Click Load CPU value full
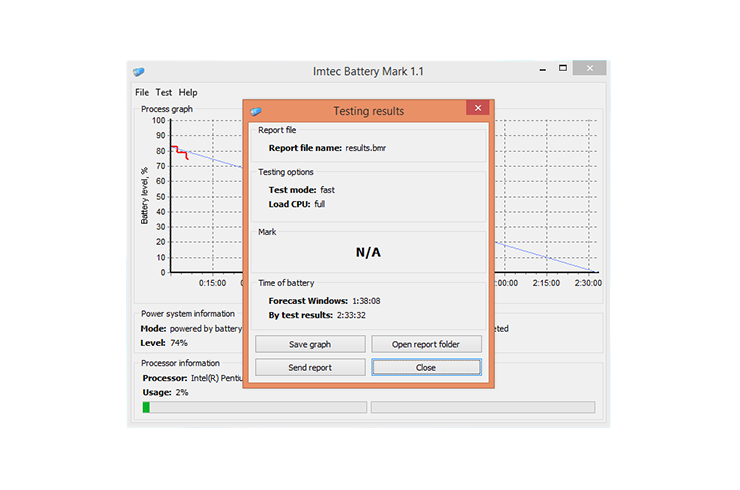Screen dimensions: 740x490 point(320,204)
